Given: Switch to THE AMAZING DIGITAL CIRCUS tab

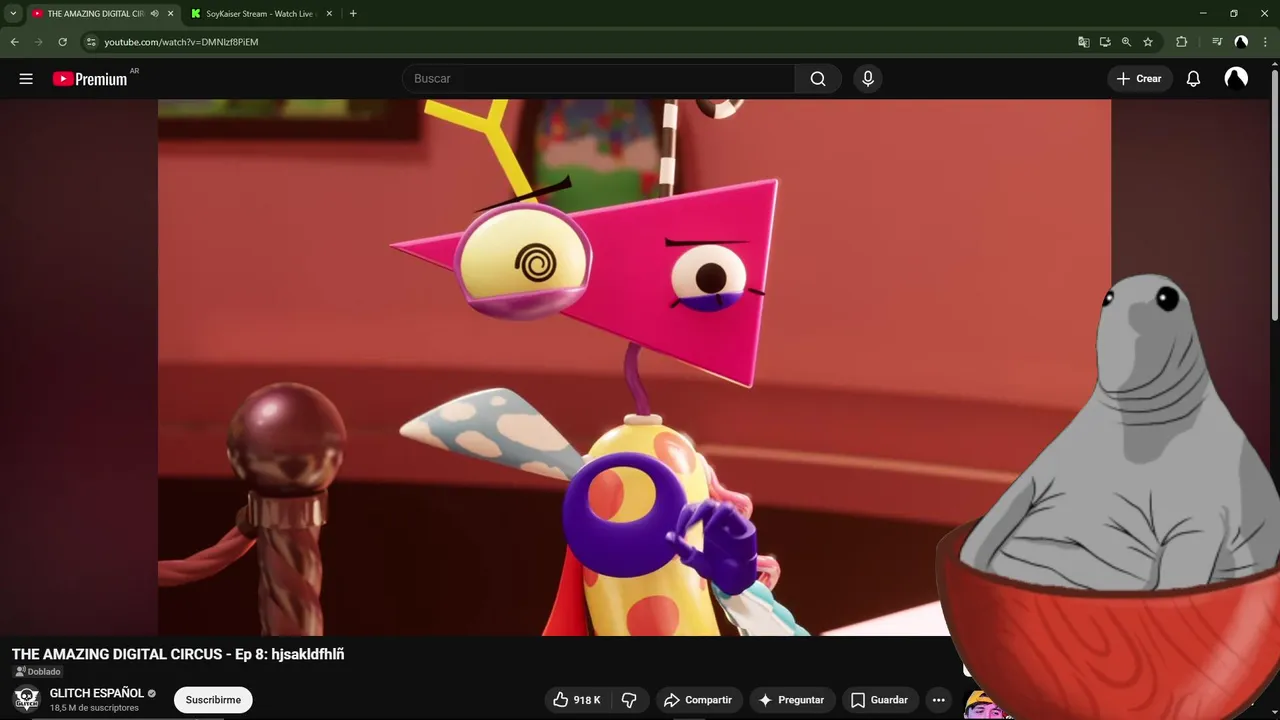Looking at the screenshot, I should [x=96, y=14].
